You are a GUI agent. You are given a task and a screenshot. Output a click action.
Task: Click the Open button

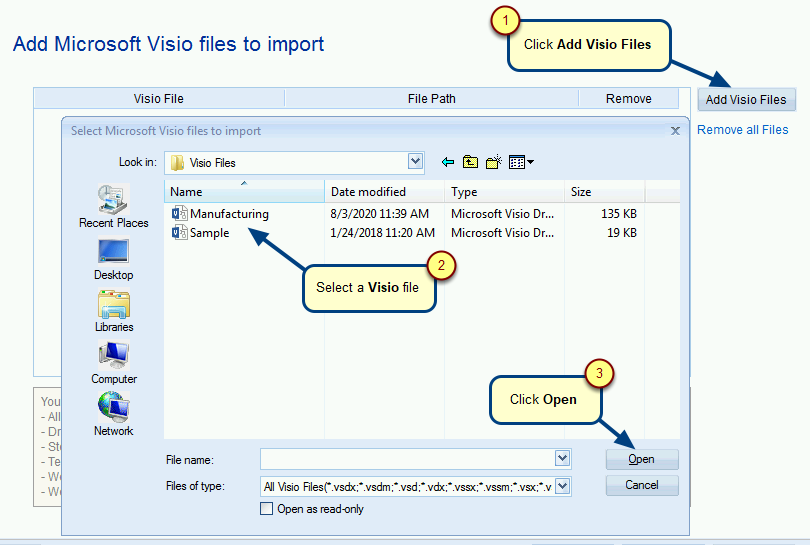pyautogui.click(x=642, y=459)
